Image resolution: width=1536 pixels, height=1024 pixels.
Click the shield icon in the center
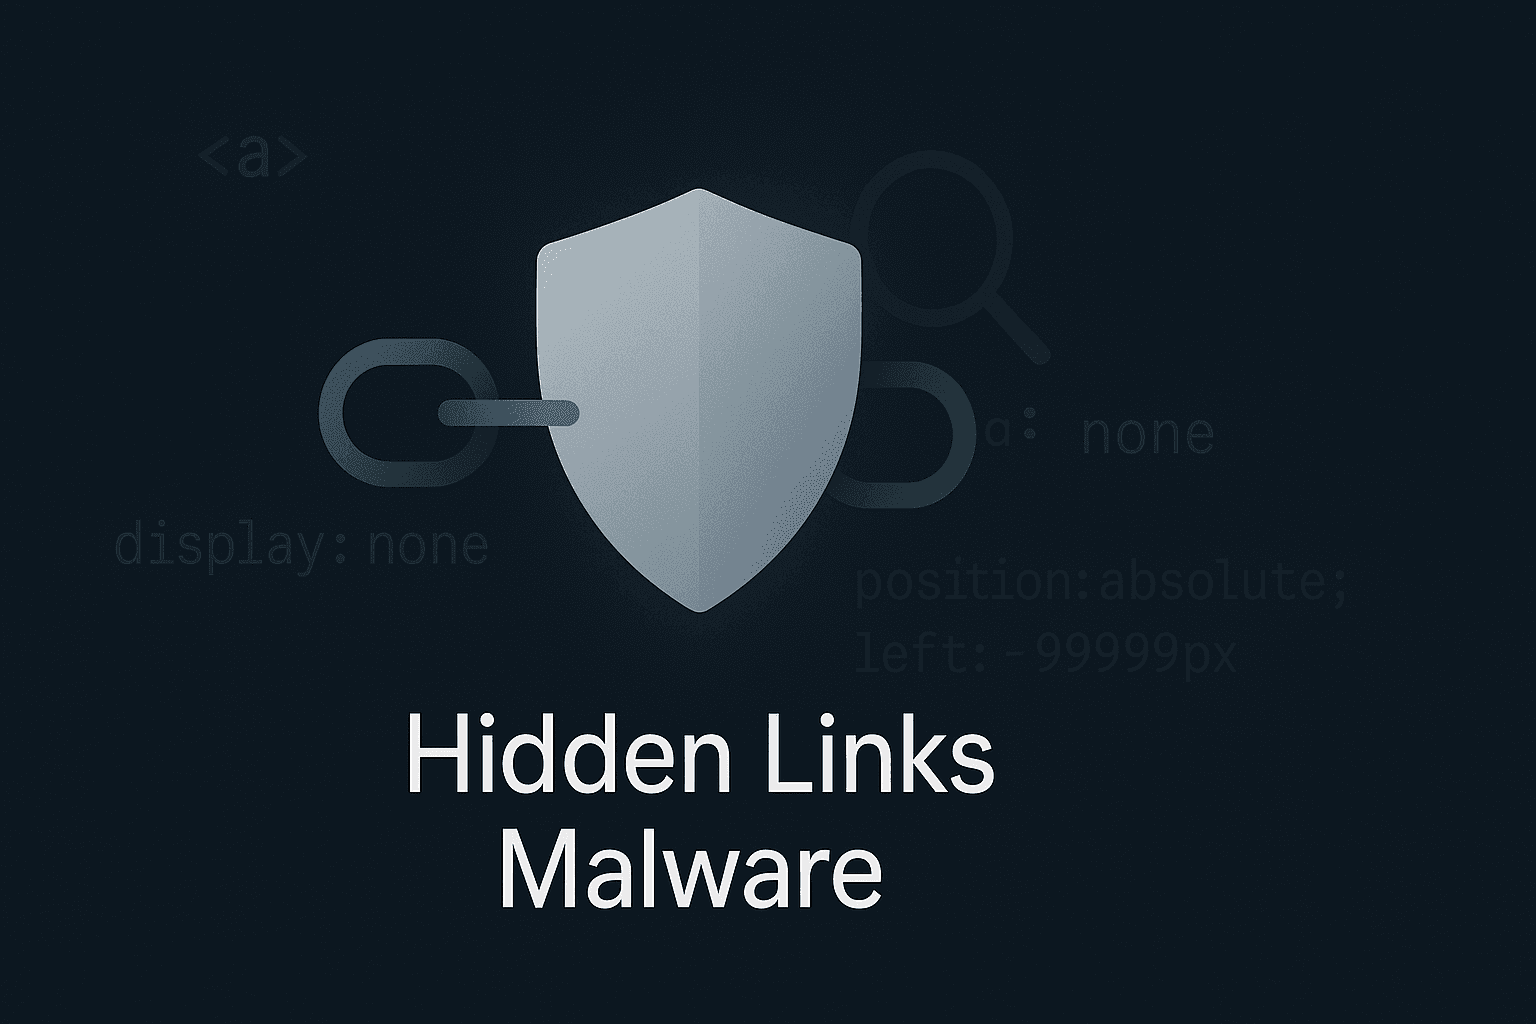click(699, 400)
